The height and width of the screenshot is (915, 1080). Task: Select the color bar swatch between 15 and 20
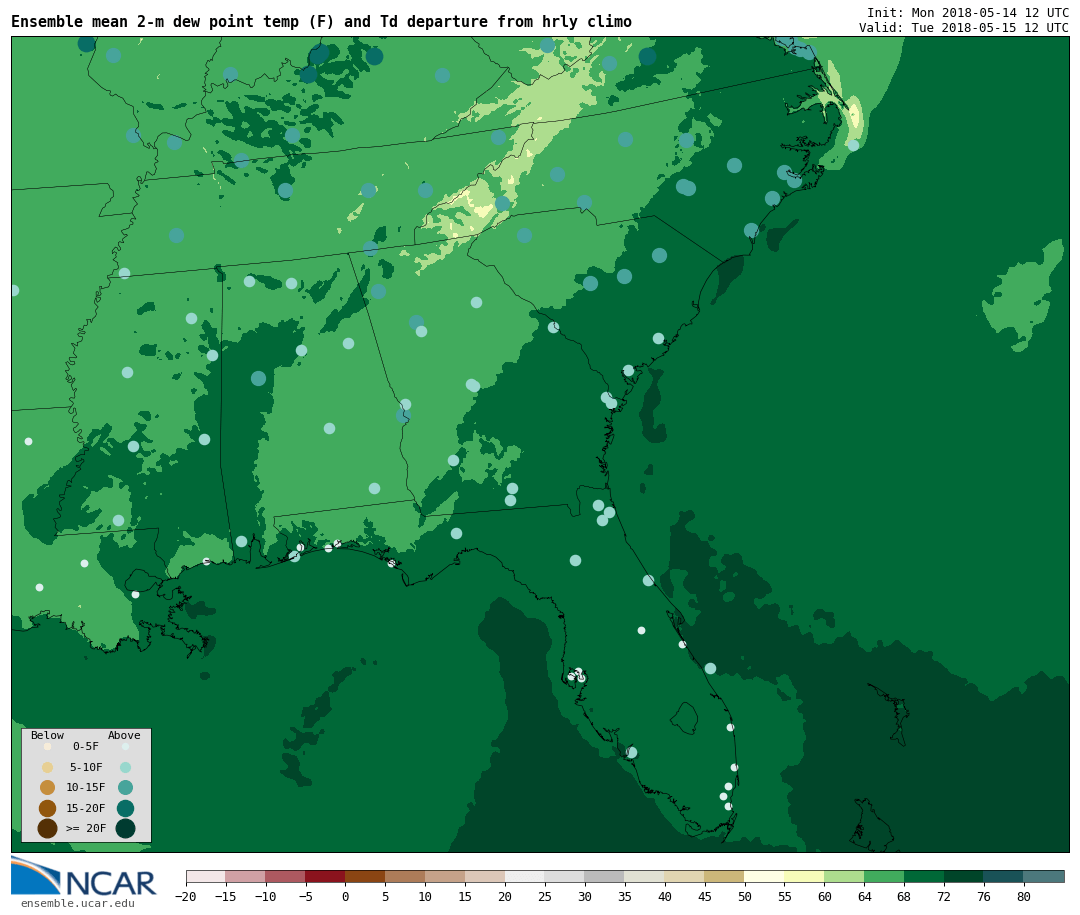[485, 876]
